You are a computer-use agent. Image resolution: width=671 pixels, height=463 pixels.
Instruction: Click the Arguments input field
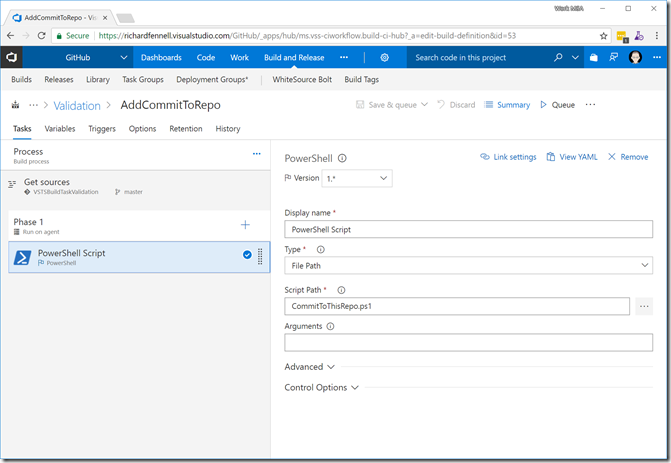click(469, 343)
